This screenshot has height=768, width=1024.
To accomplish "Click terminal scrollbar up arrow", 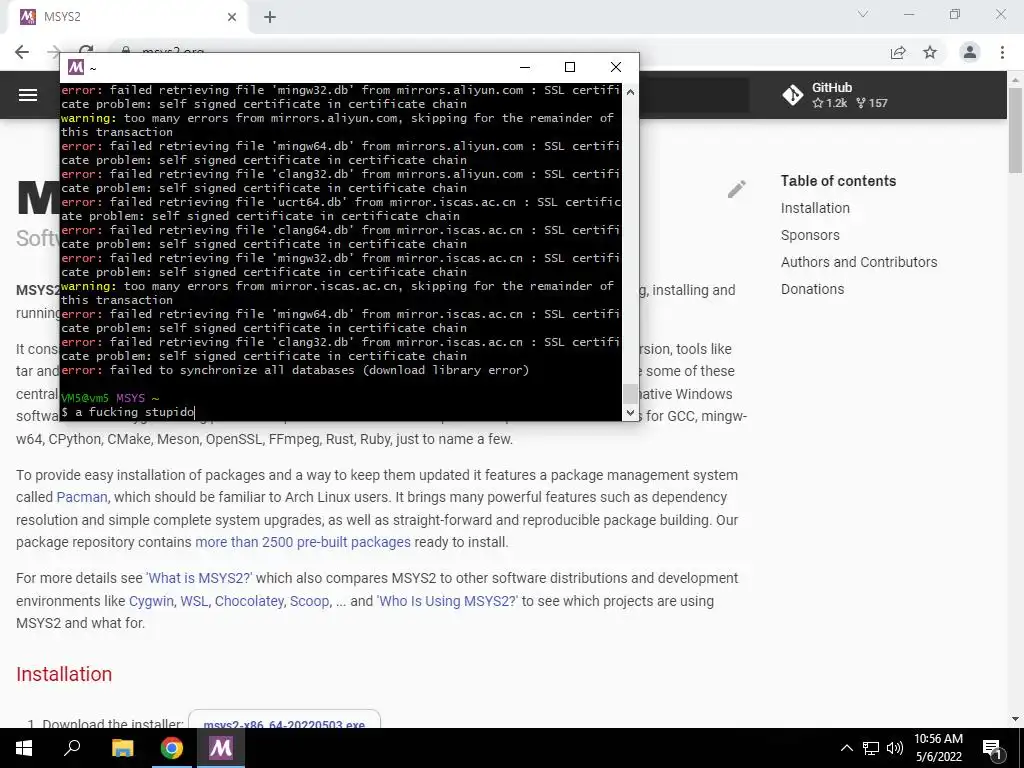I will coord(630,92).
